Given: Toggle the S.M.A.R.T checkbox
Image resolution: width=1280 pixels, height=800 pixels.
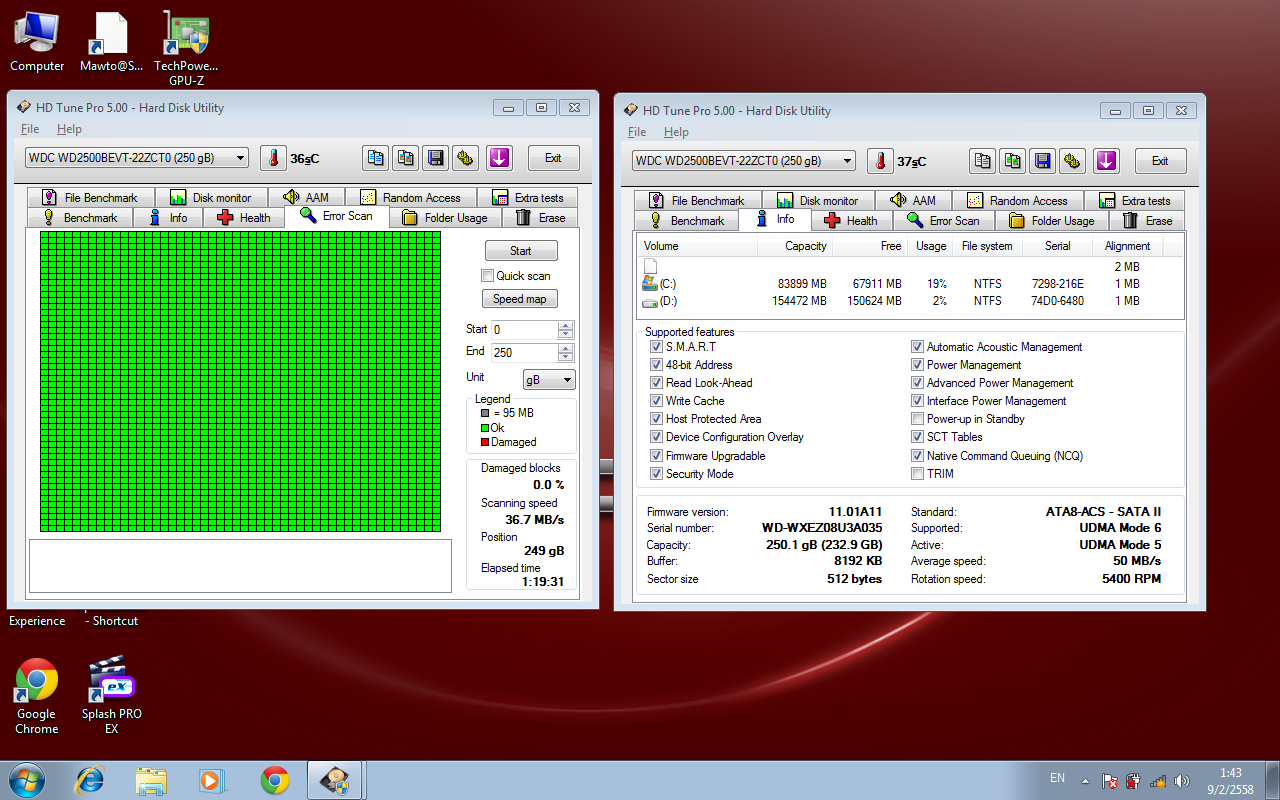Looking at the screenshot, I should (x=656, y=347).
